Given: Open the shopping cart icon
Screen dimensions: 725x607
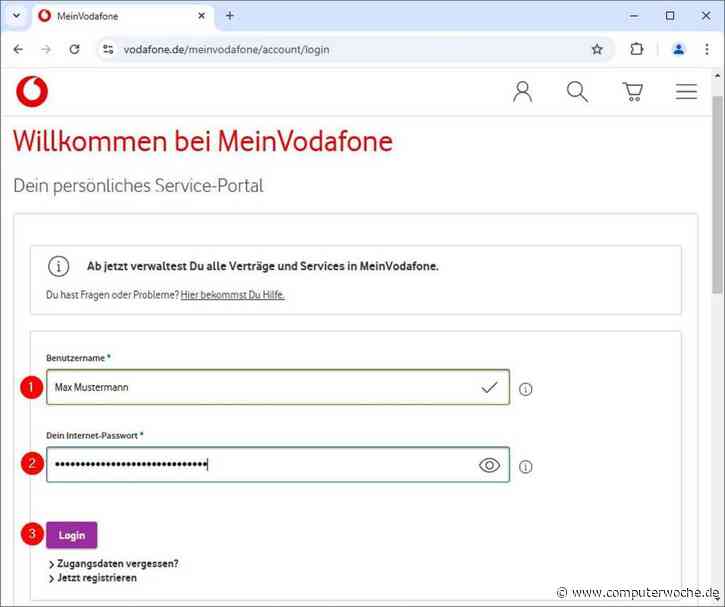Looking at the screenshot, I should (633, 92).
